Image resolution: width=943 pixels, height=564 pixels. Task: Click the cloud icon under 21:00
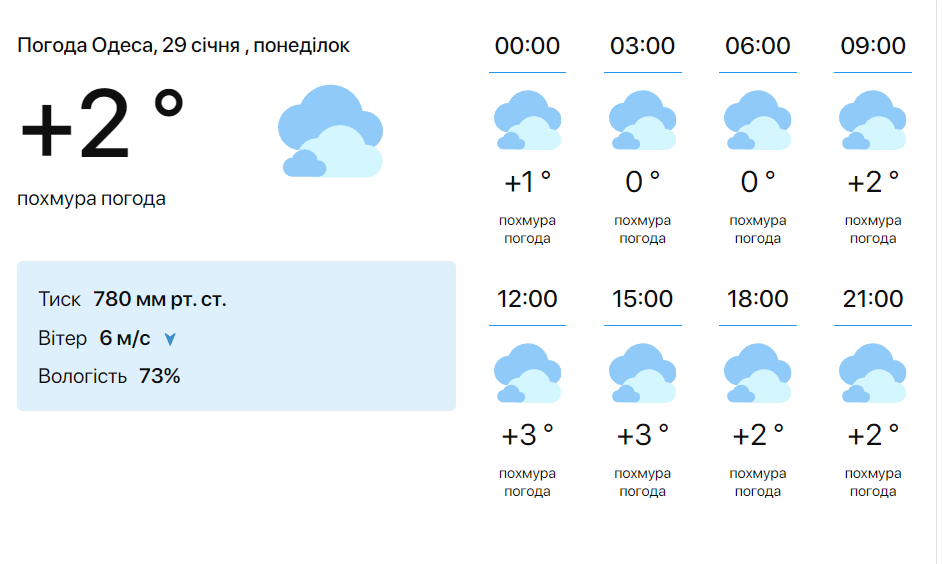pyautogui.click(x=873, y=373)
